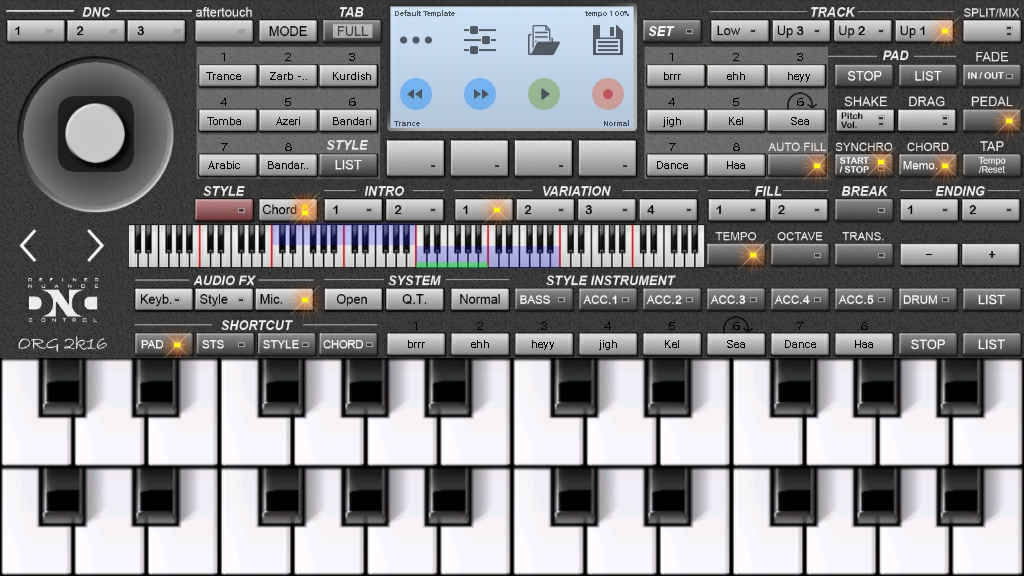The image size is (1024, 576).
Task: Tap the rewind button
Action: 415,94
